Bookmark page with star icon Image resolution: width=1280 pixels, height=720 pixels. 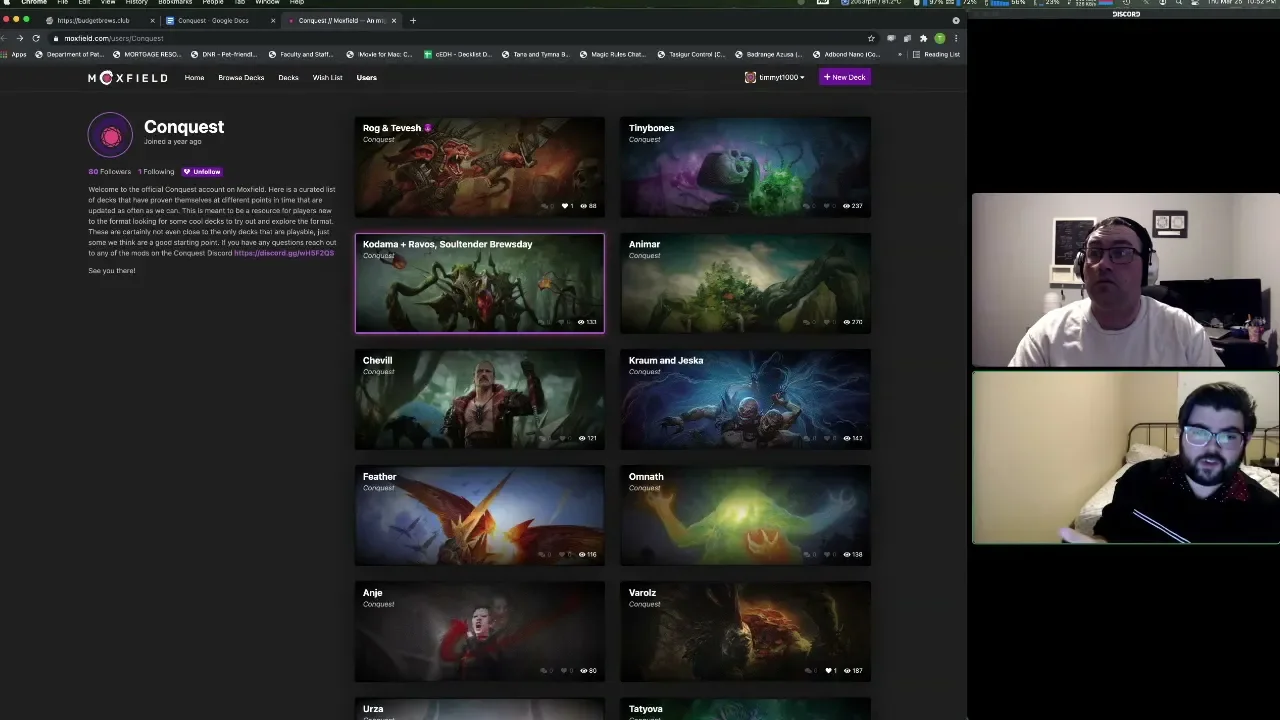[871, 38]
